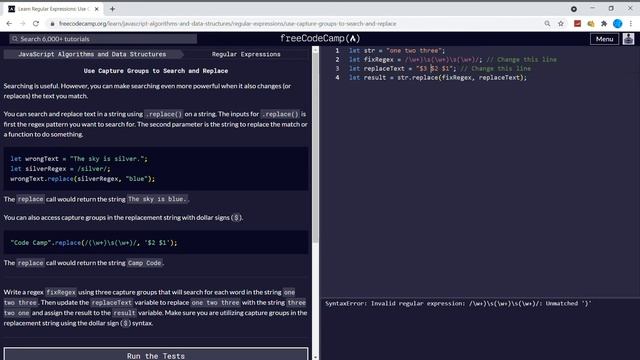Open the red browser extension icon
This screenshot has height=360, width=640.
(x=577, y=24)
